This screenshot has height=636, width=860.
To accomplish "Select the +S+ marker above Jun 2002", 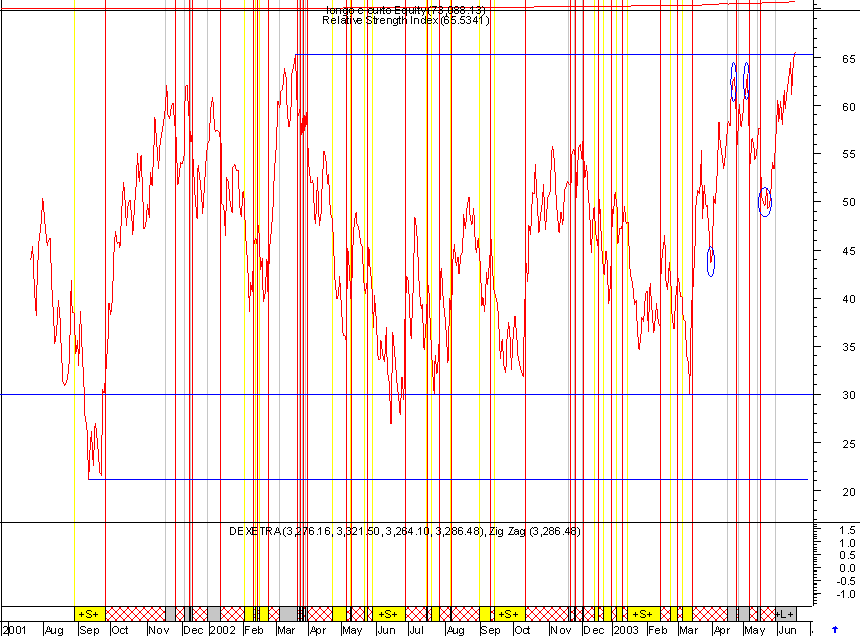I will (x=388, y=614).
